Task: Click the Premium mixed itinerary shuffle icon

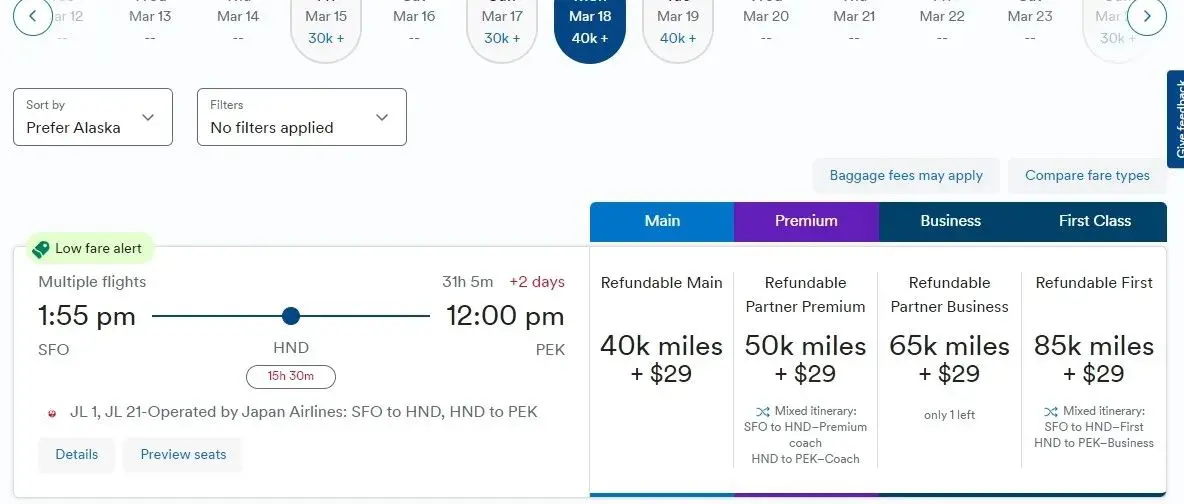Action: click(763, 411)
